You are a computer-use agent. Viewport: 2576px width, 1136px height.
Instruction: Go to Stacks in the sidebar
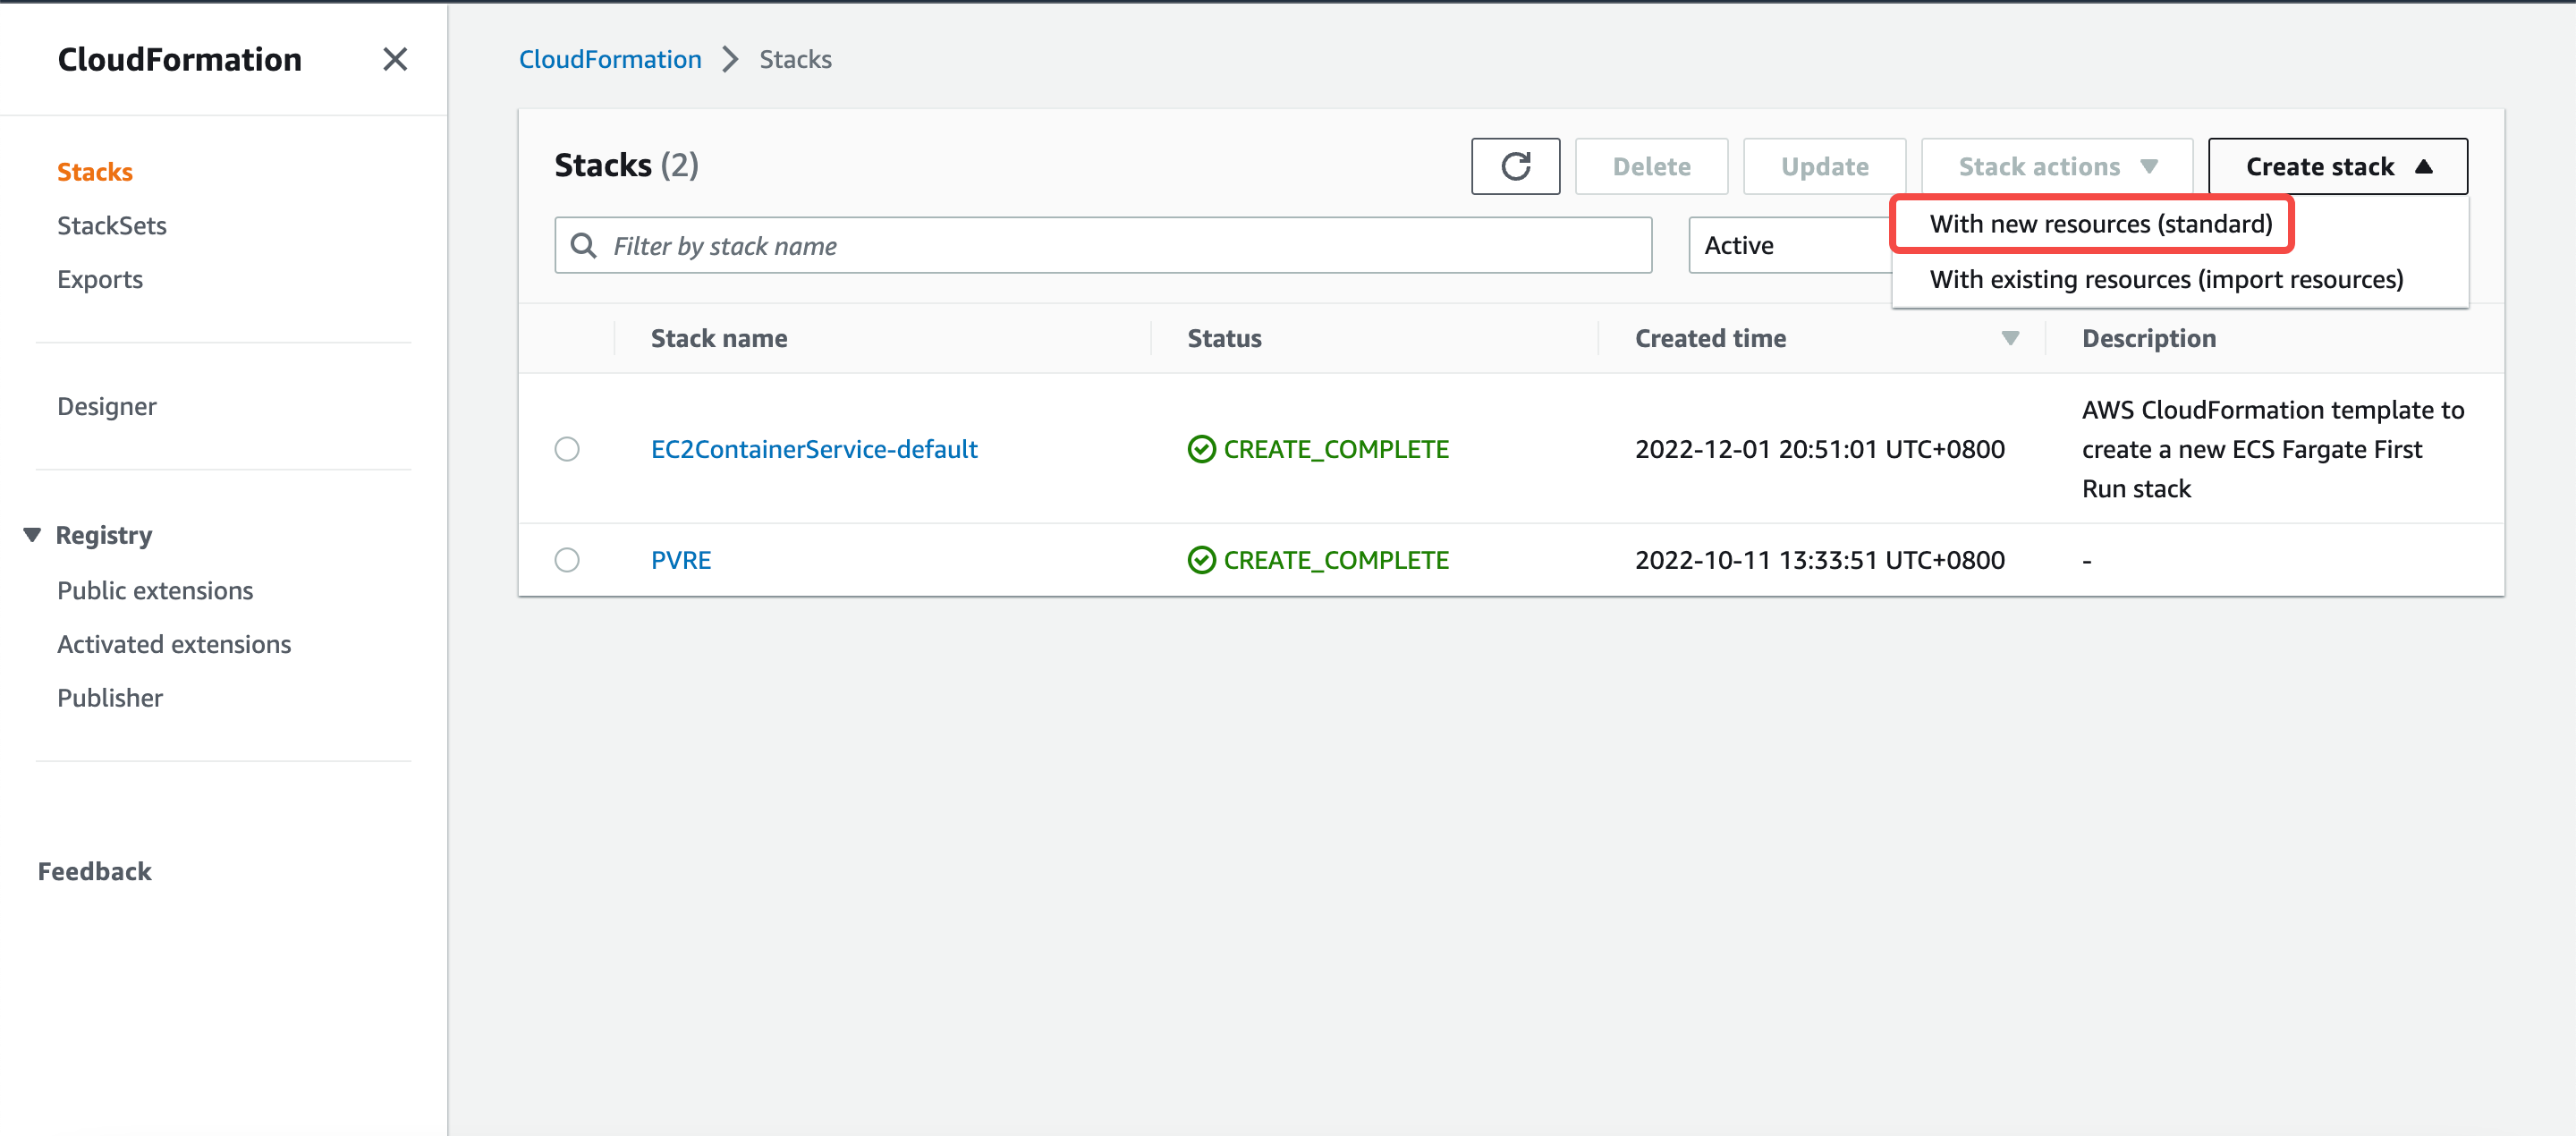[x=95, y=172]
